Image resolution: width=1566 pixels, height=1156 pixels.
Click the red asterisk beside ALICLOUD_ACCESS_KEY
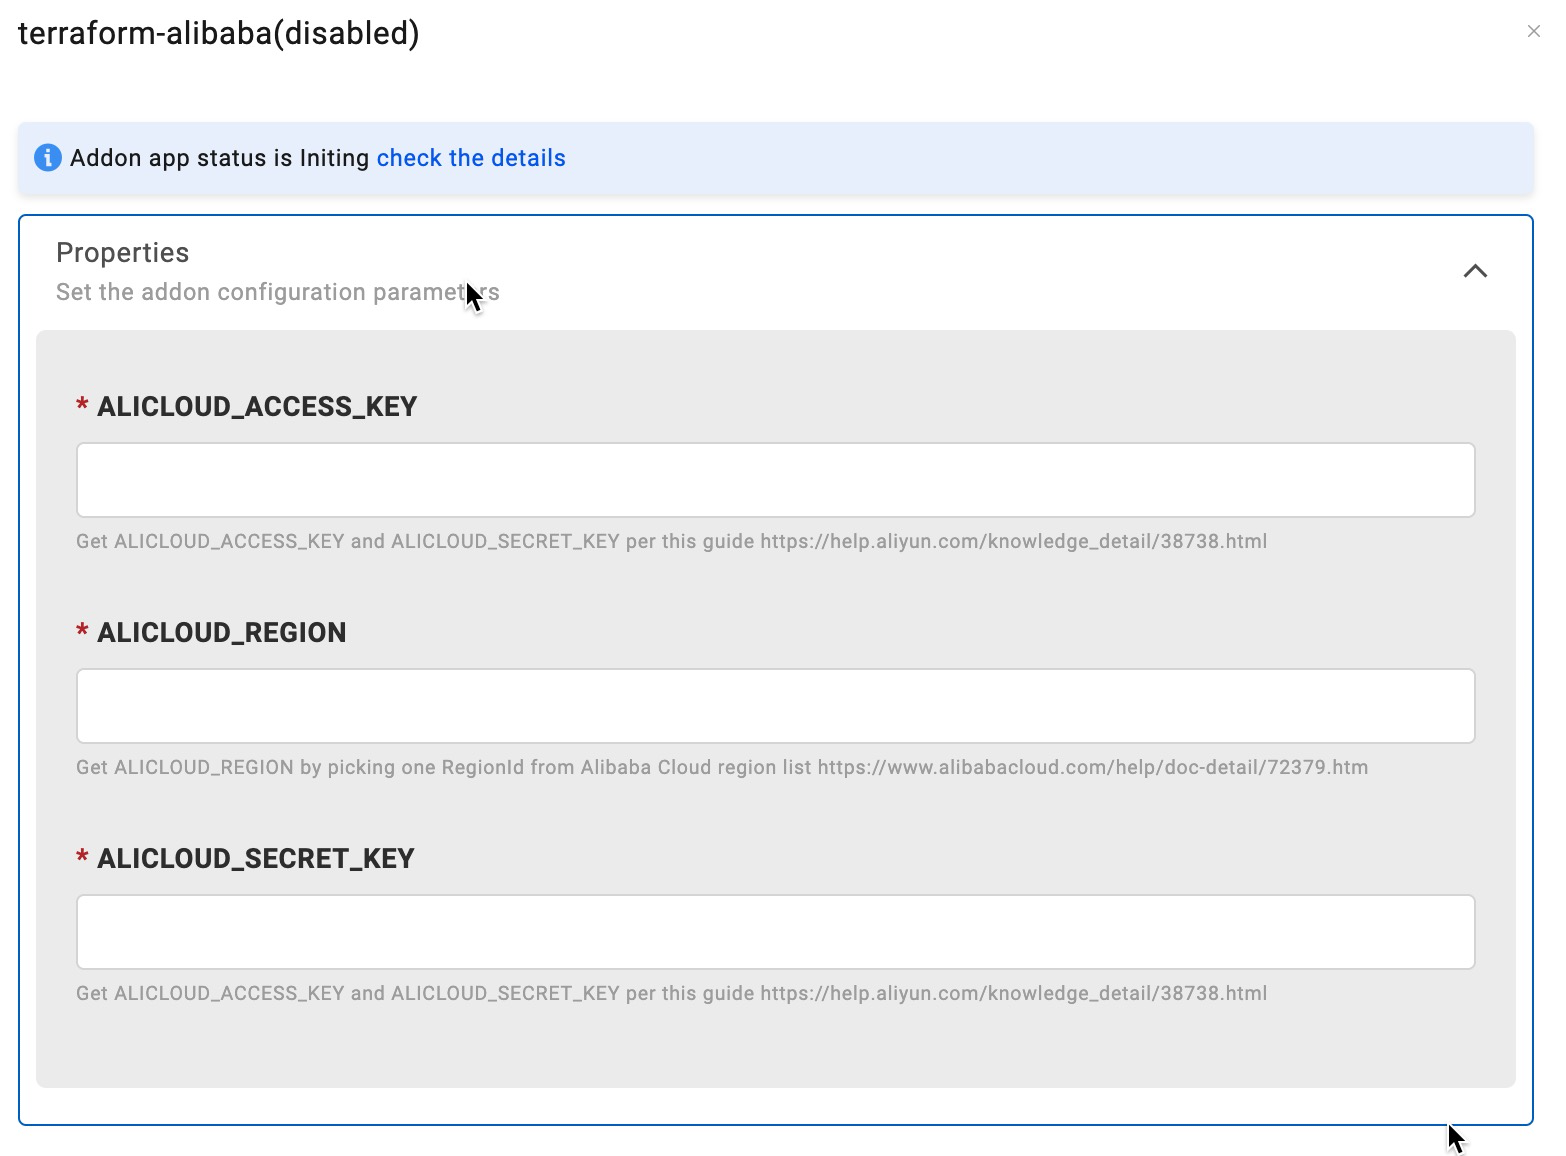[82, 406]
